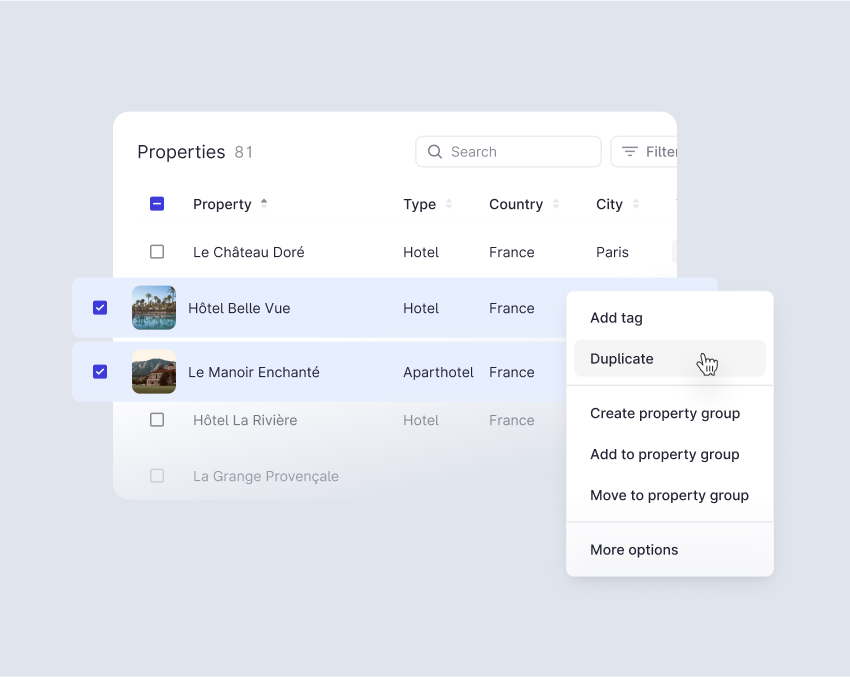This screenshot has width=850, height=677.
Task: Uncheck the Hôtel Belle Vue checkbox
Action: [100, 308]
